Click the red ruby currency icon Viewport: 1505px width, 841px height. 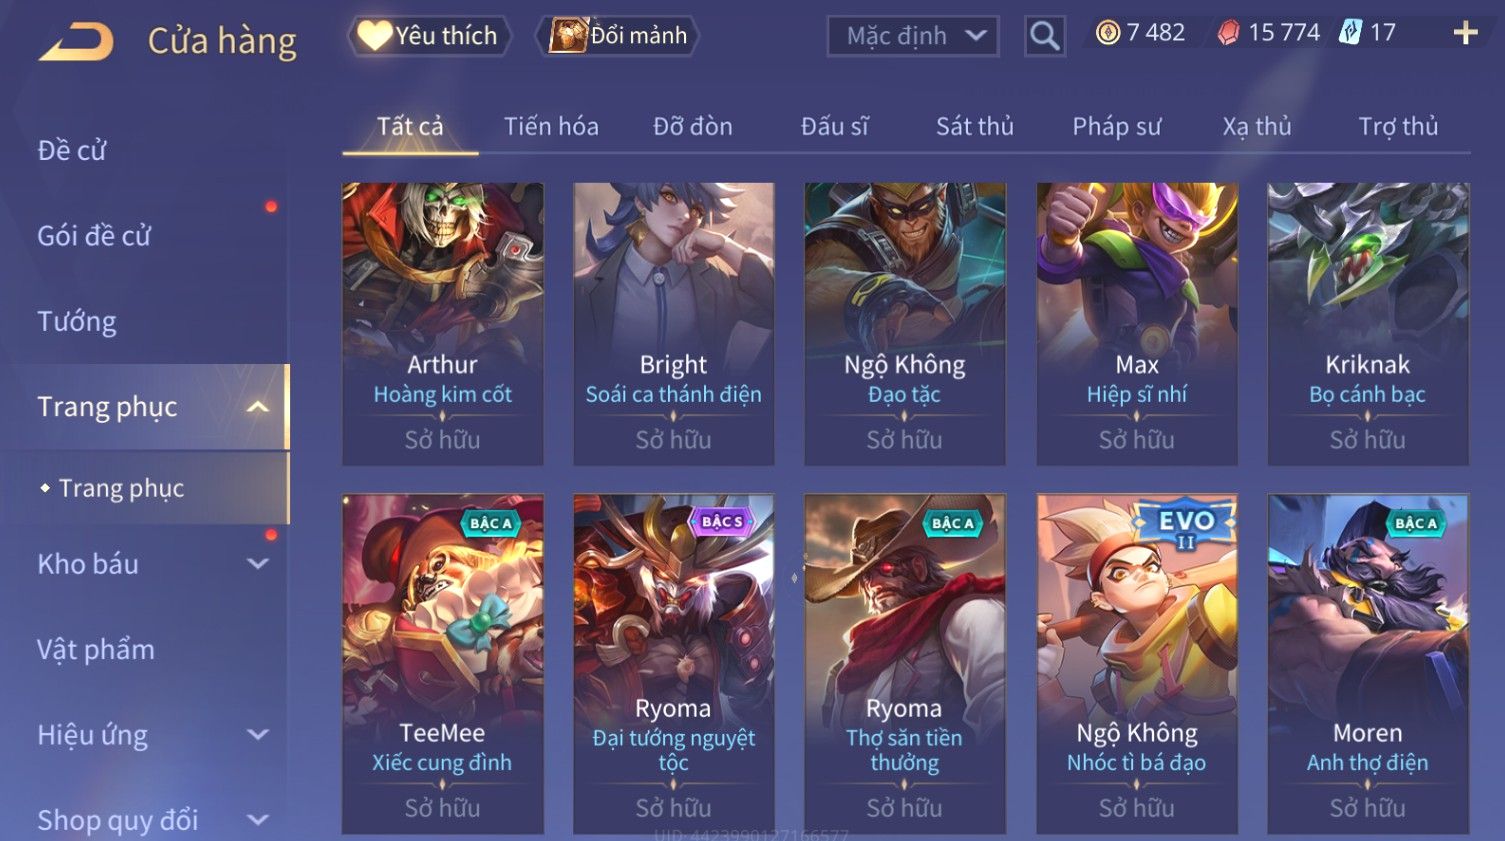pyautogui.click(x=1228, y=33)
